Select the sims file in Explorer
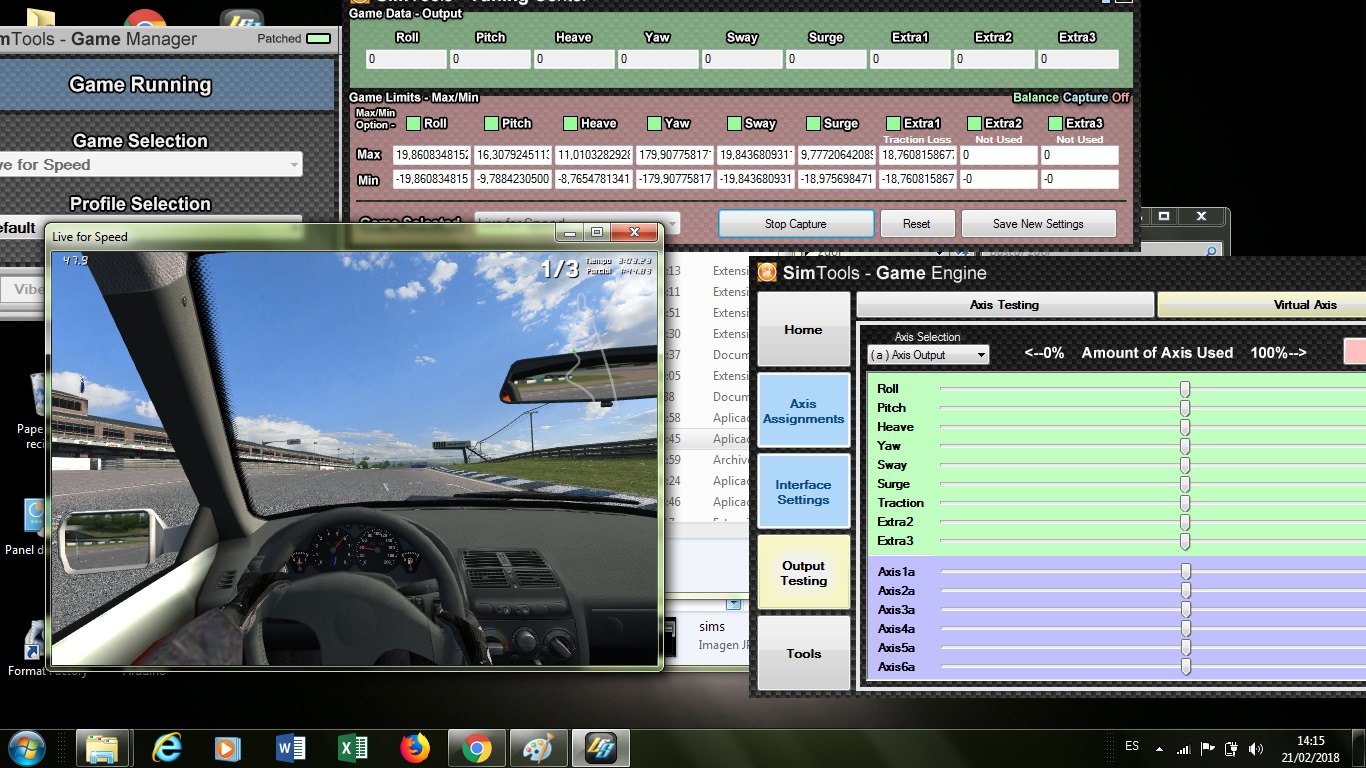Image resolution: width=1366 pixels, height=768 pixels. [712, 627]
